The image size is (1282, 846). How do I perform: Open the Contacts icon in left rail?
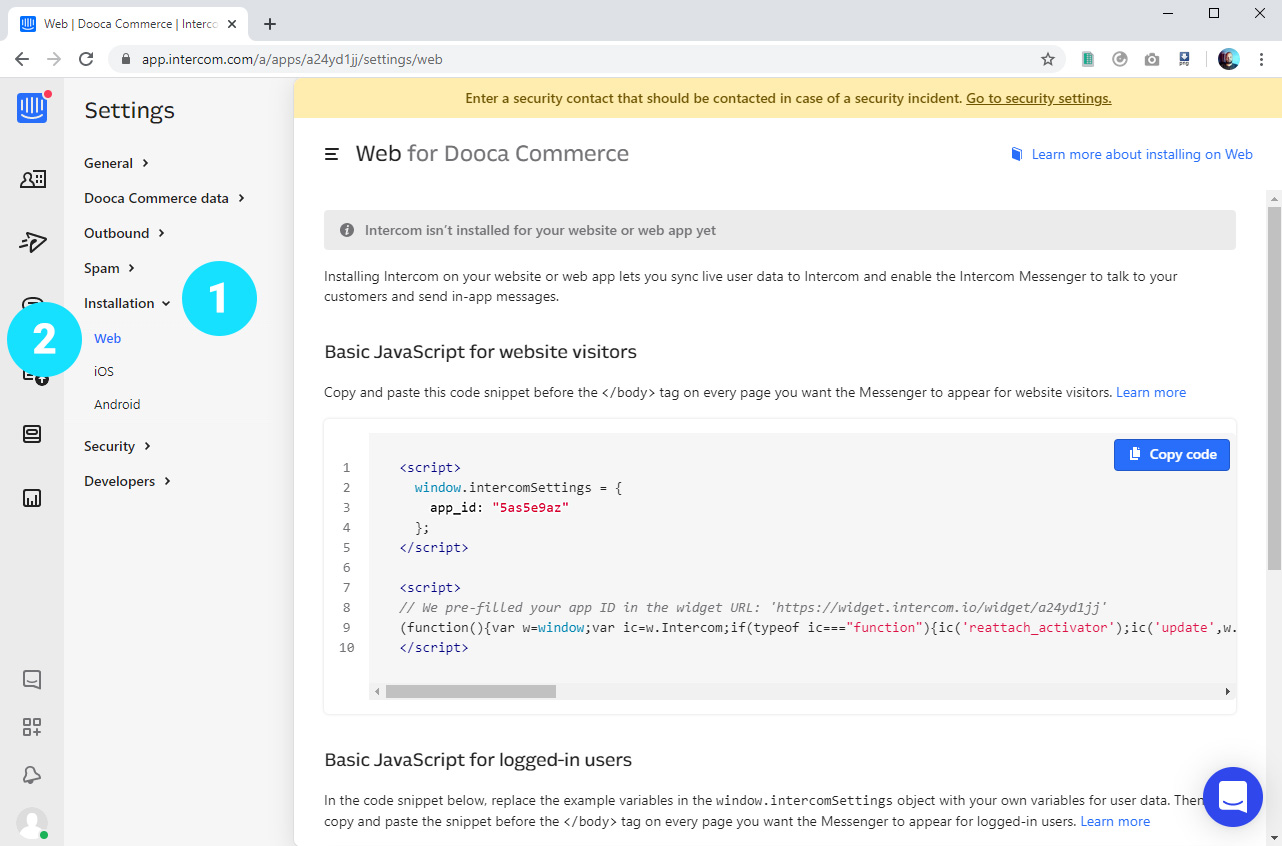[32, 179]
